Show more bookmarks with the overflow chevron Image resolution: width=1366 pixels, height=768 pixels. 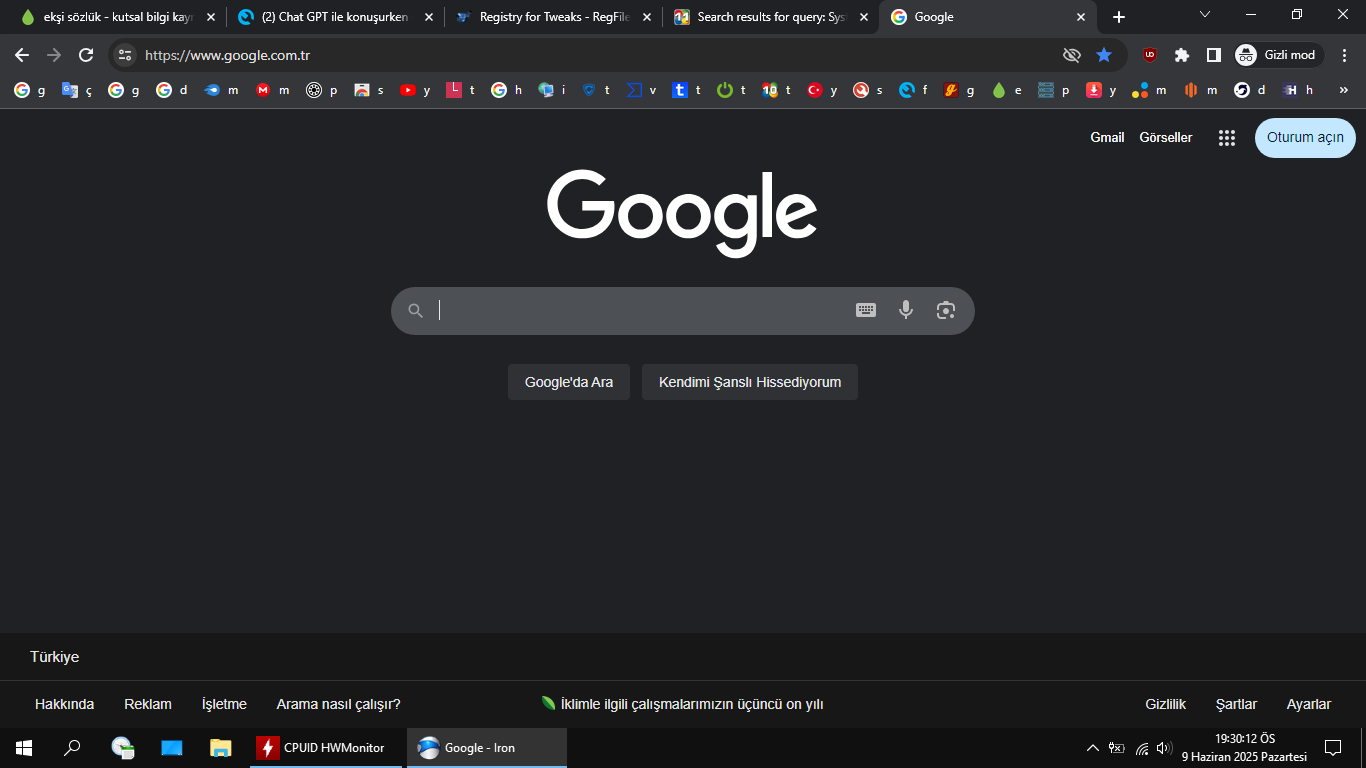pyautogui.click(x=1342, y=90)
